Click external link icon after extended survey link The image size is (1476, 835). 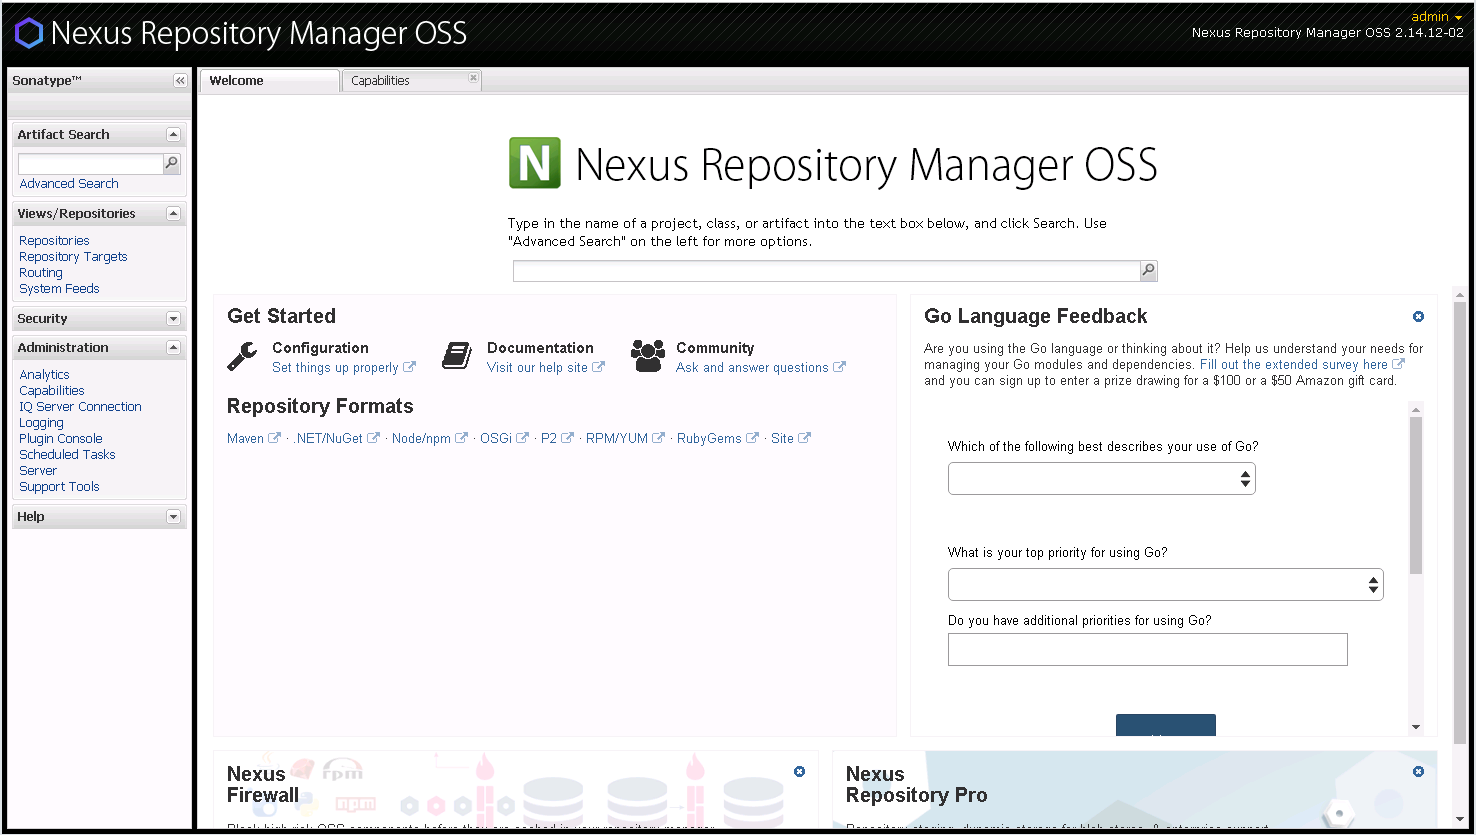pos(1398,364)
